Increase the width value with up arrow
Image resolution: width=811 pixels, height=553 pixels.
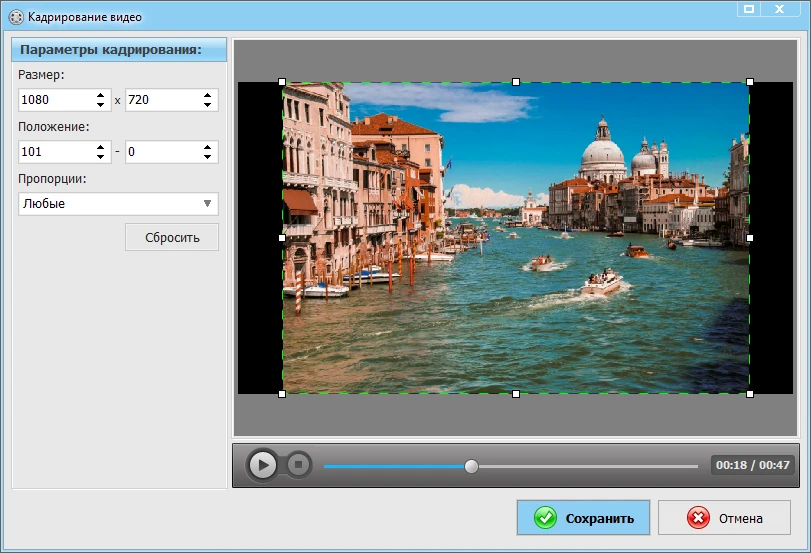100,95
